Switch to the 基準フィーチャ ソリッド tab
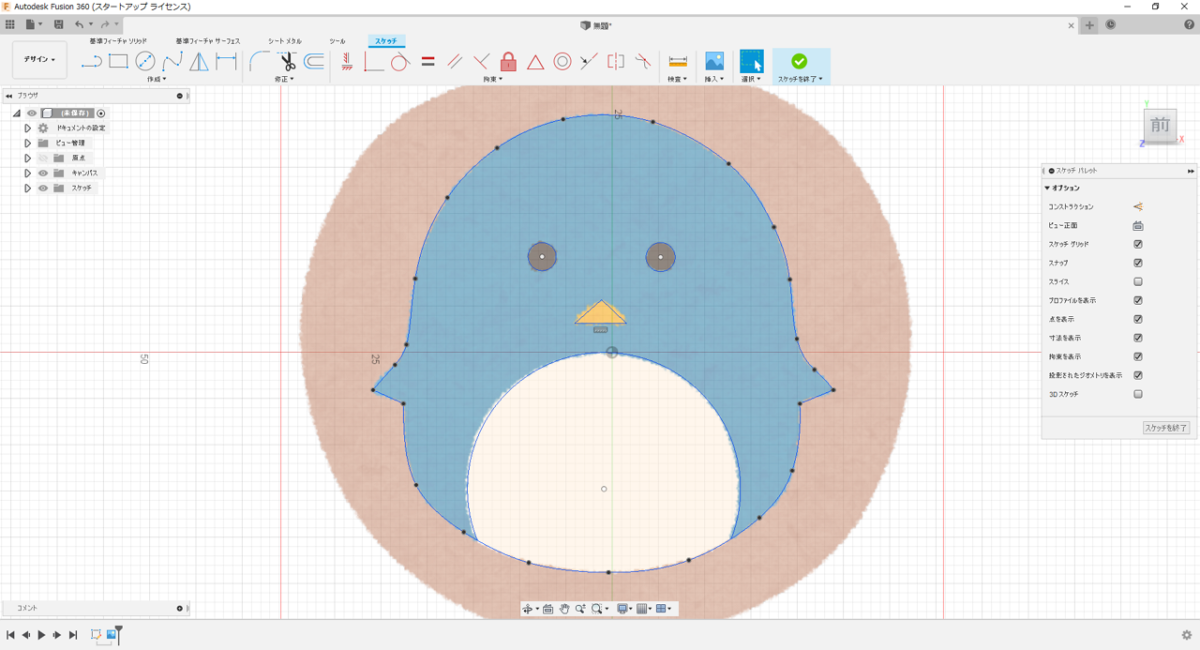 118,41
